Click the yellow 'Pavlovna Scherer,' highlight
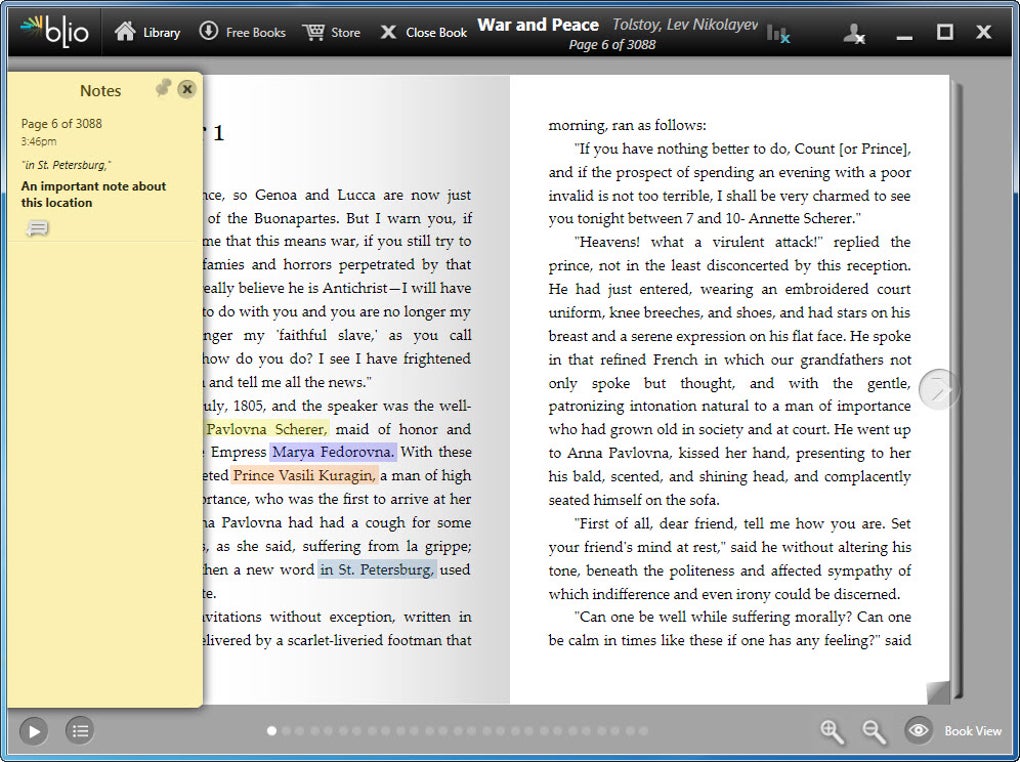1020x762 pixels. point(267,429)
